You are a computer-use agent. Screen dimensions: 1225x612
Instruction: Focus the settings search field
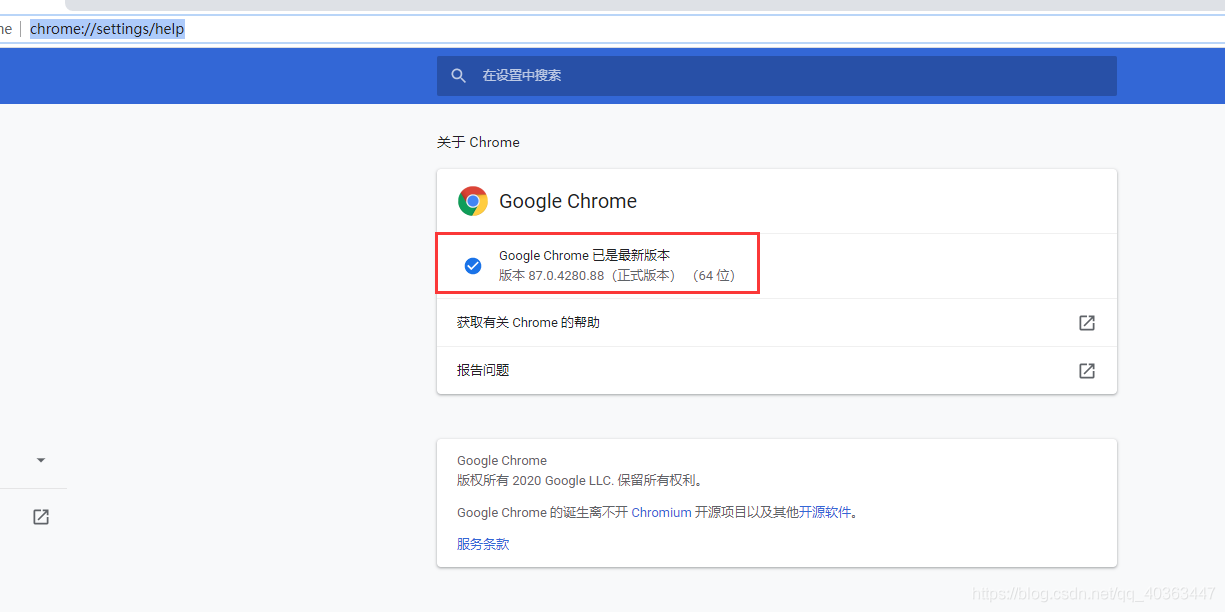tap(777, 76)
